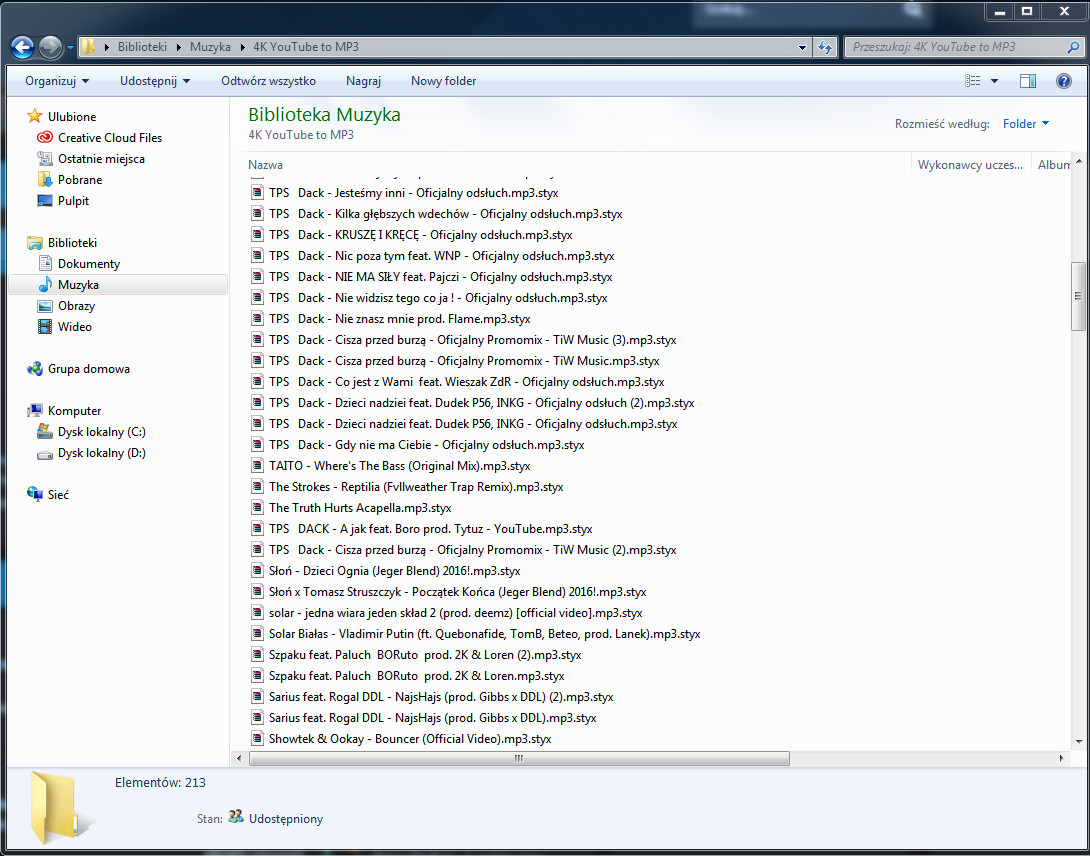This screenshot has width=1090, height=856.
Task: Select file TAITO - Where's The Bass
Action: tap(400, 466)
